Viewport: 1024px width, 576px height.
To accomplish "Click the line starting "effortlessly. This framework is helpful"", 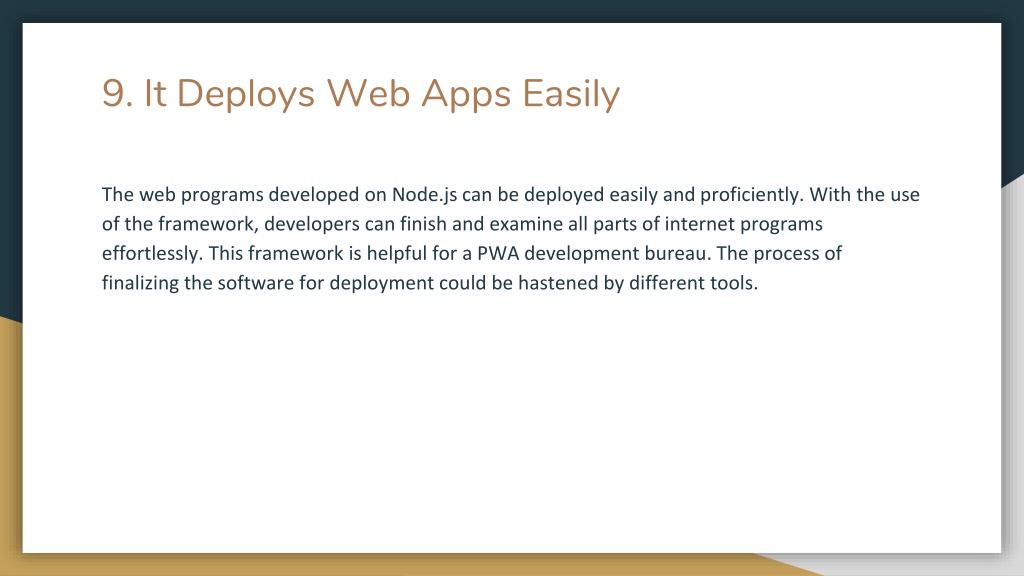I will click(472, 253).
